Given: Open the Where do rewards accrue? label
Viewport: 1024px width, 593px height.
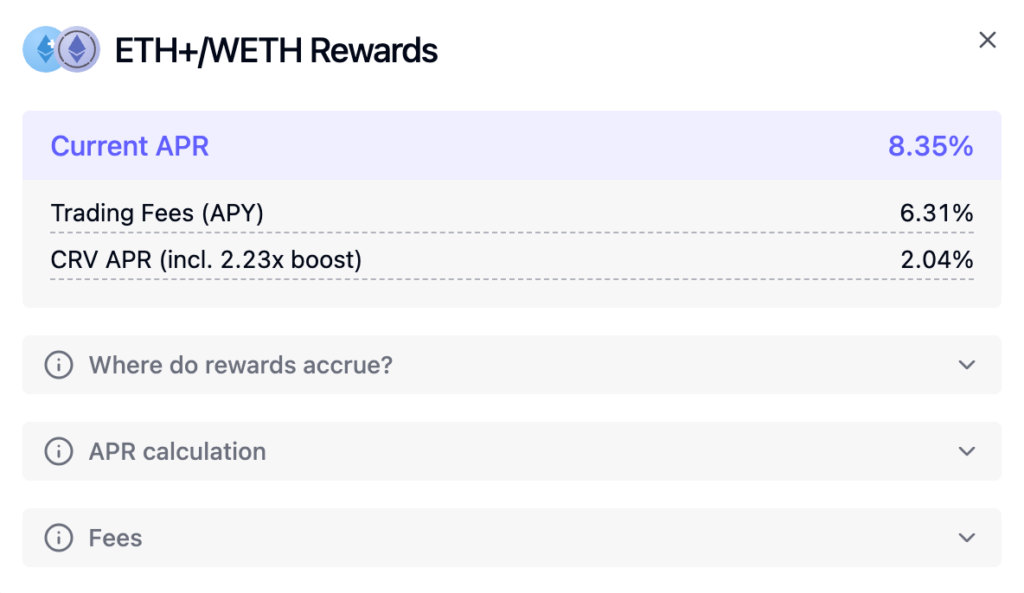Looking at the screenshot, I should [x=240, y=365].
